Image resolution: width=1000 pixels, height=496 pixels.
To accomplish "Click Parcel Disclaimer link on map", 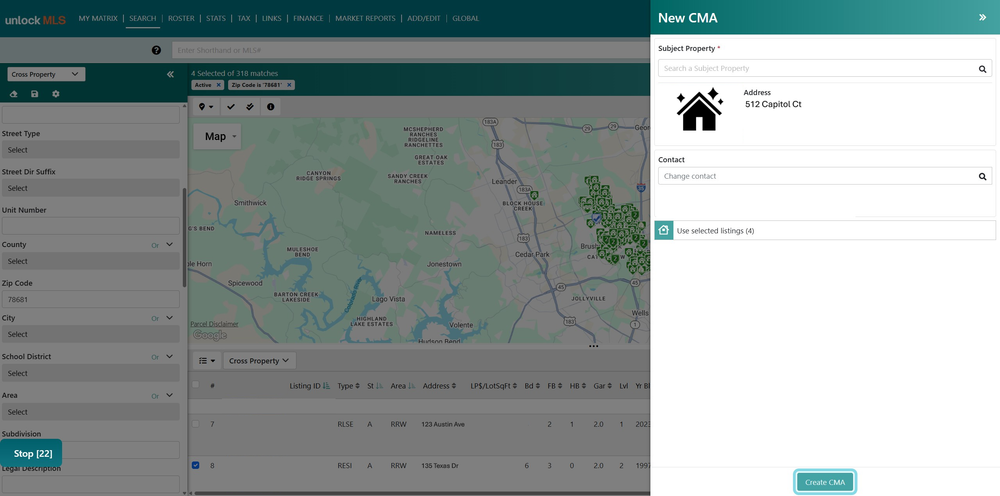I will (214, 324).
